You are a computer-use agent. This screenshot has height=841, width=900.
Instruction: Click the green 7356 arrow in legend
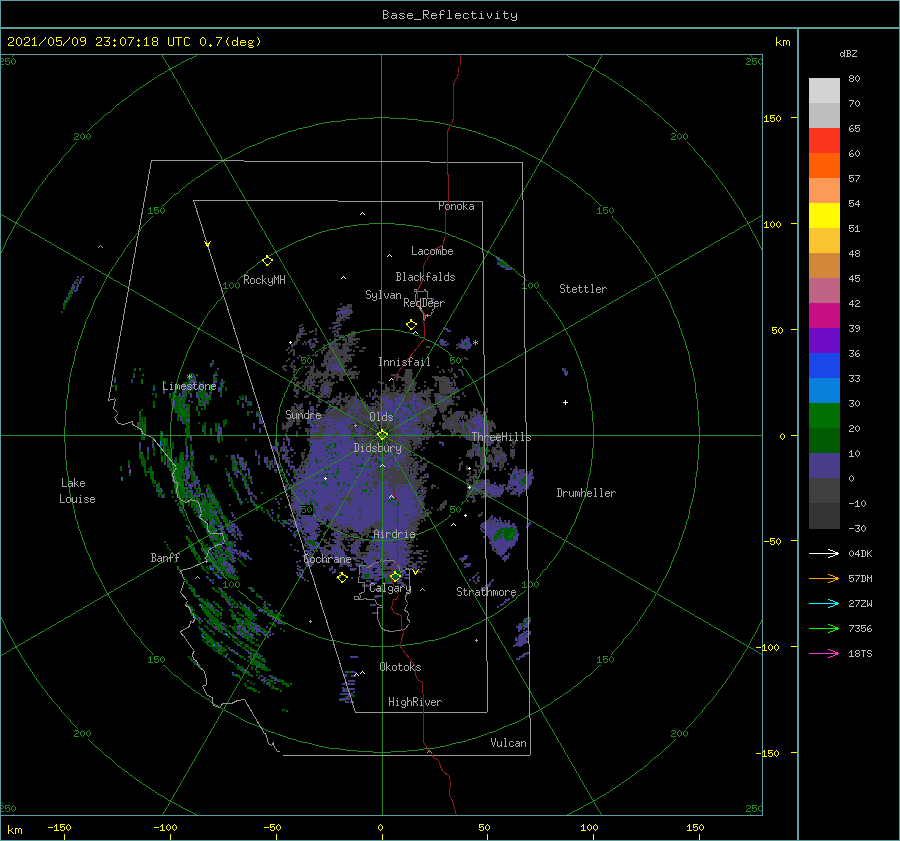point(824,629)
